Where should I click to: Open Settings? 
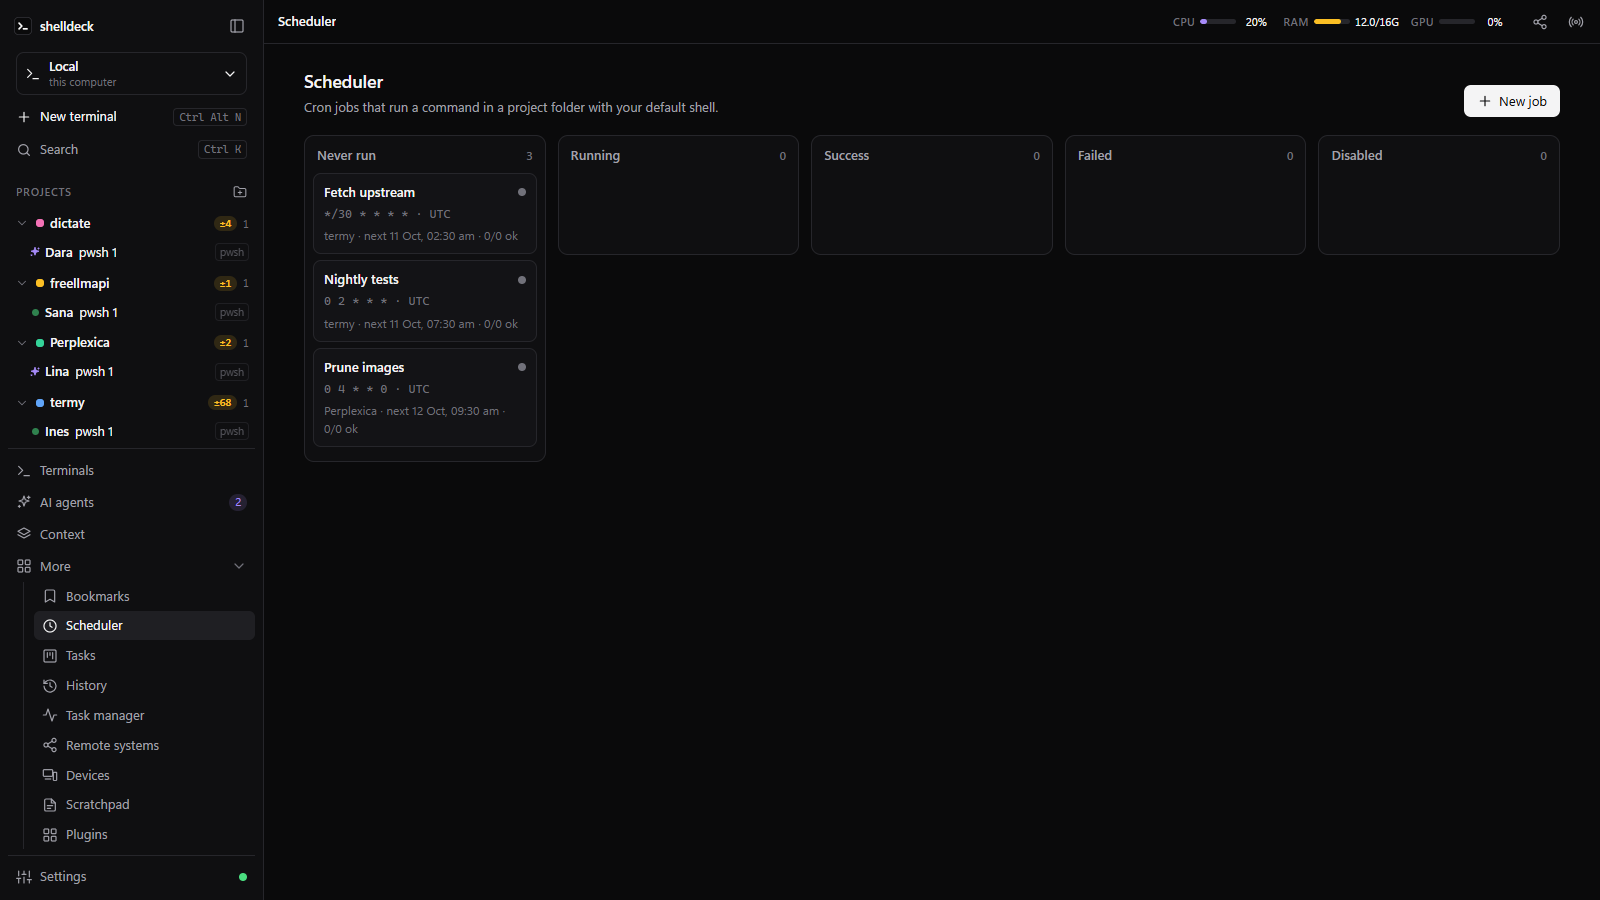(x=131, y=877)
